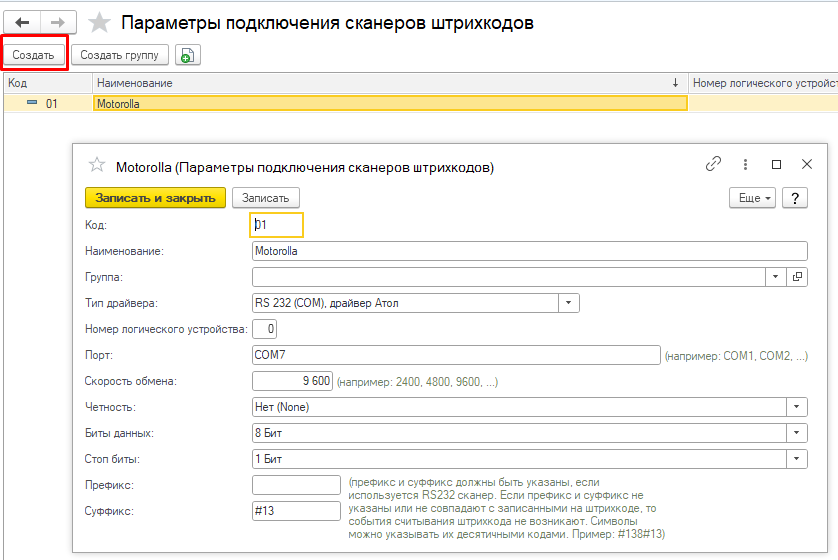Screen dimensions: 838x560
Task: Close the Motorolla form window
Action: 807,164
